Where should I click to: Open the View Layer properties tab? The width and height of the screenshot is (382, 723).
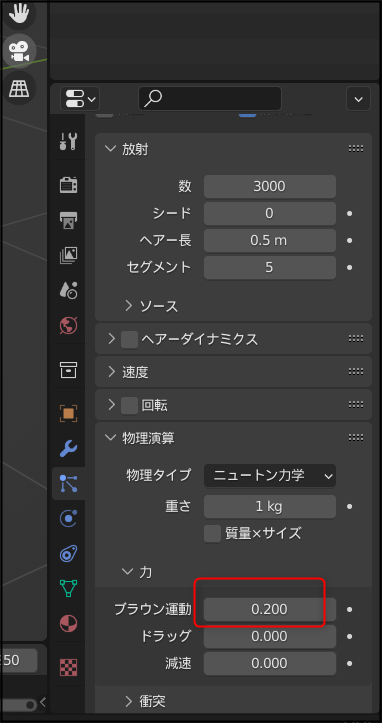point(69,255)
